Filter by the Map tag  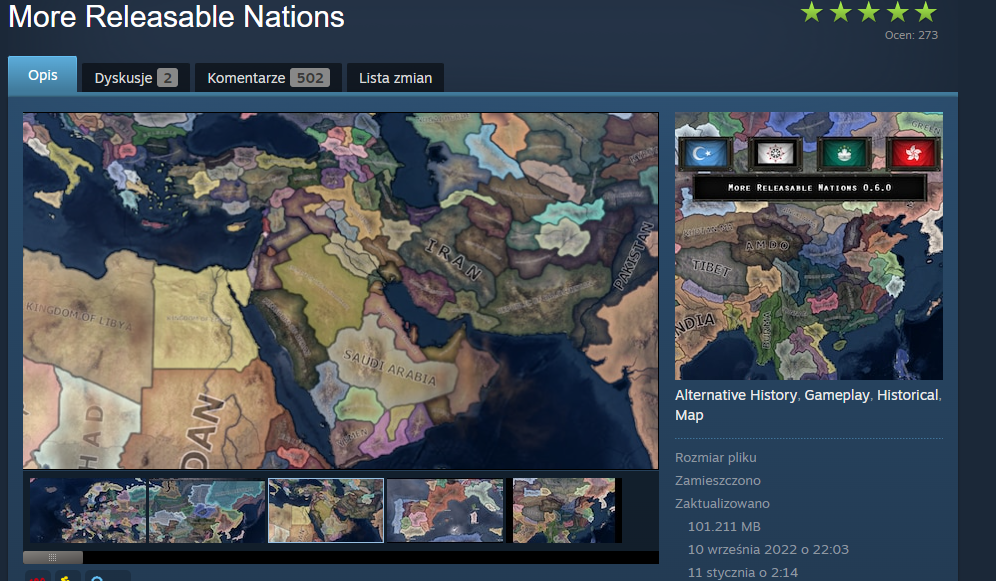689,415
